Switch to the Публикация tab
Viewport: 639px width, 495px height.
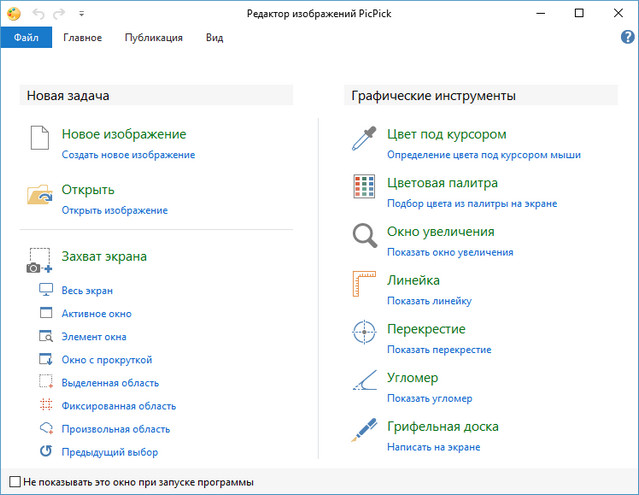coord(153,38)
